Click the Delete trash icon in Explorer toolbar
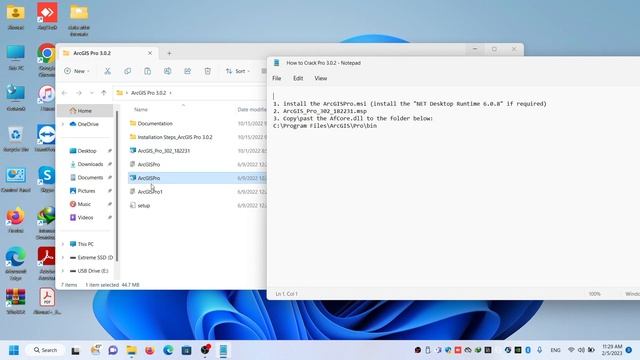 click(x=207, y=71)
